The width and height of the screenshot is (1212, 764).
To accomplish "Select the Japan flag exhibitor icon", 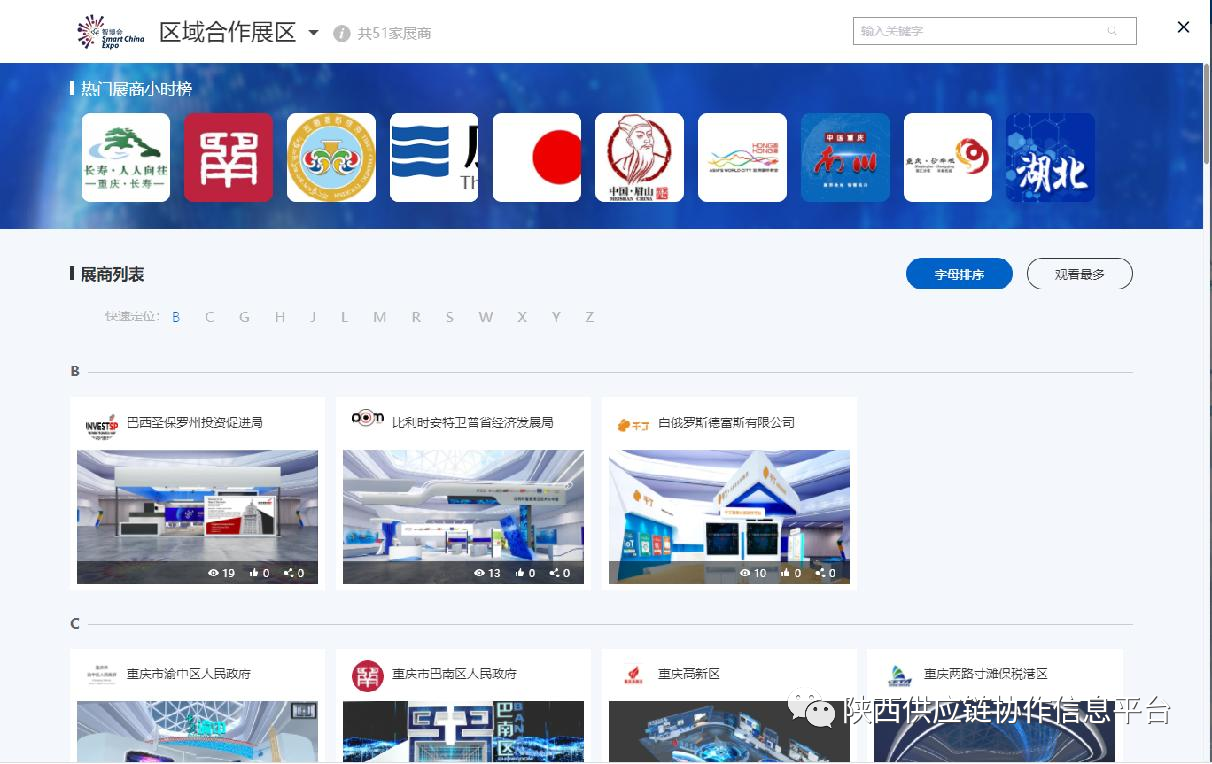I will [537, 157].
